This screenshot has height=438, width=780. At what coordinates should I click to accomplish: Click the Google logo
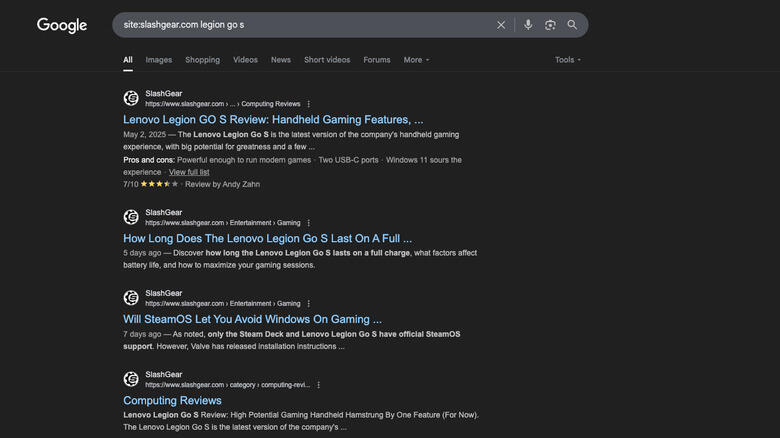(x=62, y=25)
